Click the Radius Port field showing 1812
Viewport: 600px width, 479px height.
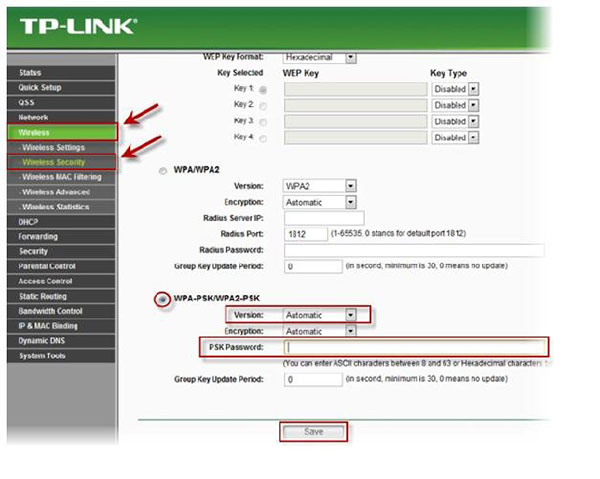(x=304, y=233)
